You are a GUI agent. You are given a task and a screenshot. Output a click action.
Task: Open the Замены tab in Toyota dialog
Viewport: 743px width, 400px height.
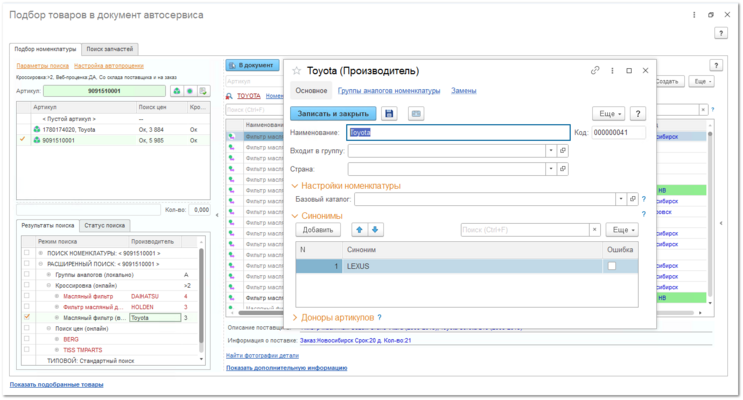pos(463,91)
